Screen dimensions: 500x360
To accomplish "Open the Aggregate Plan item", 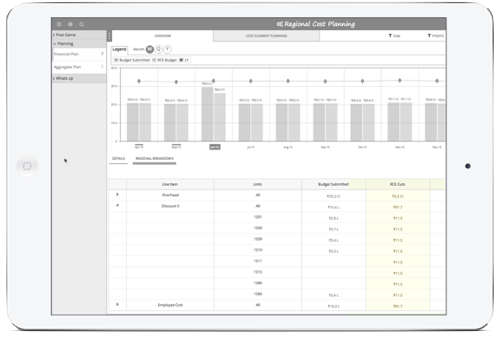I will click(79, 67).
